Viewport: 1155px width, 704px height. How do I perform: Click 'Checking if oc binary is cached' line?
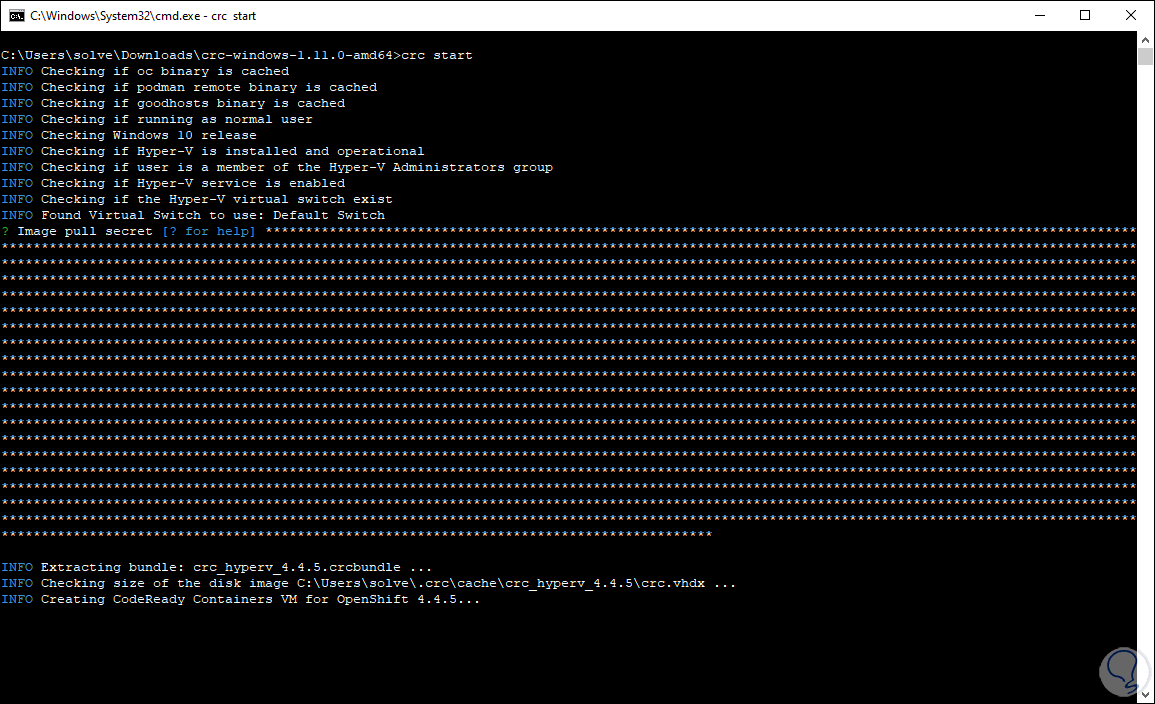(x=145, y=71)
